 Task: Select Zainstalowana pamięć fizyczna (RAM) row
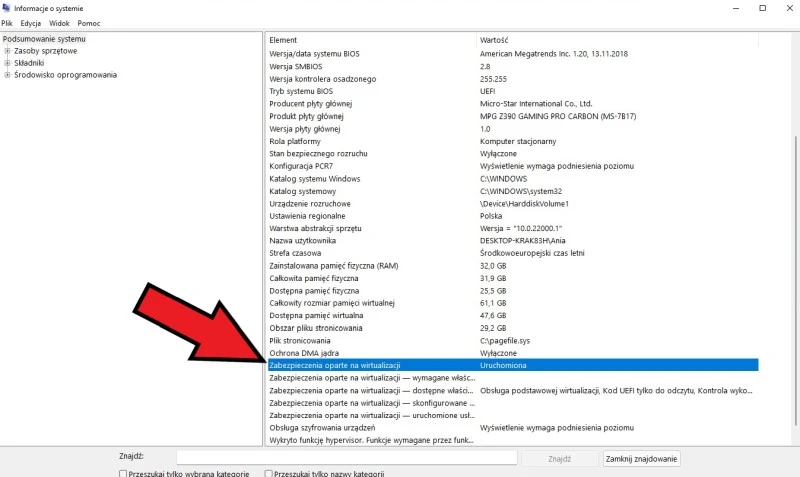(x=512, y=266)
